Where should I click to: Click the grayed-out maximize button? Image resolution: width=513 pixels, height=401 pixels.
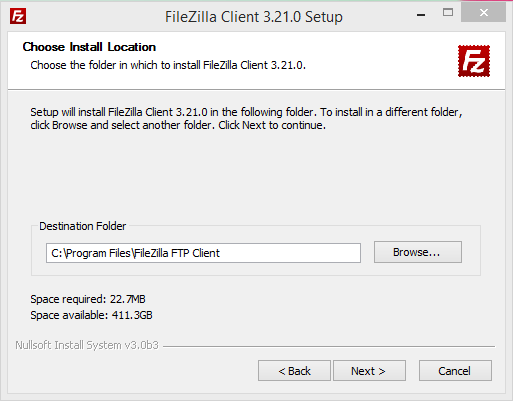[448, 13]
